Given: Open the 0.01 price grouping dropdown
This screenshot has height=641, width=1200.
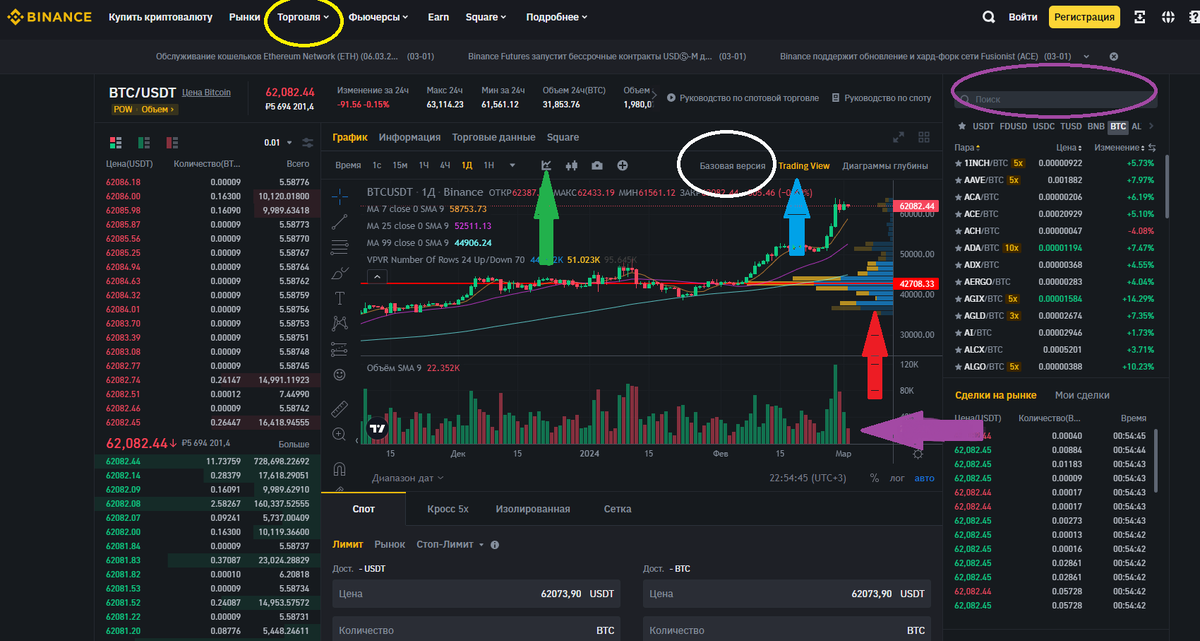Looking at the screenshot, I should tap(279, 143).
